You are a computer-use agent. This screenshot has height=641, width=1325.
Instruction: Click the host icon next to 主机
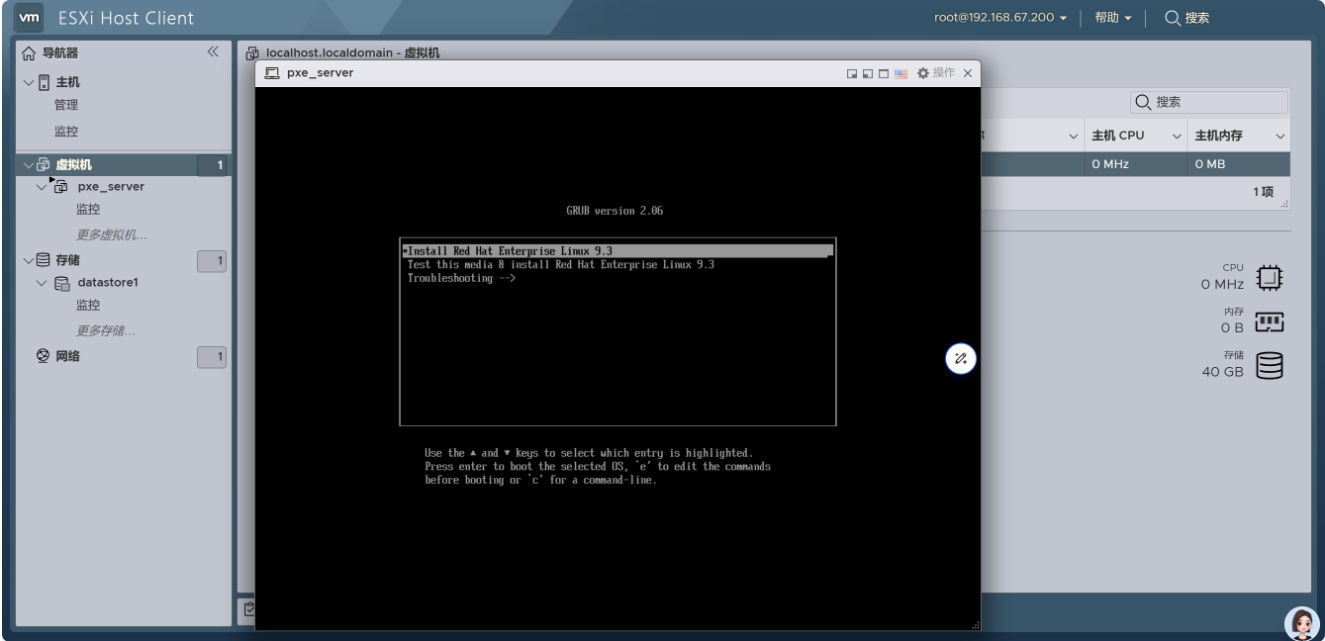click(42, 82)
